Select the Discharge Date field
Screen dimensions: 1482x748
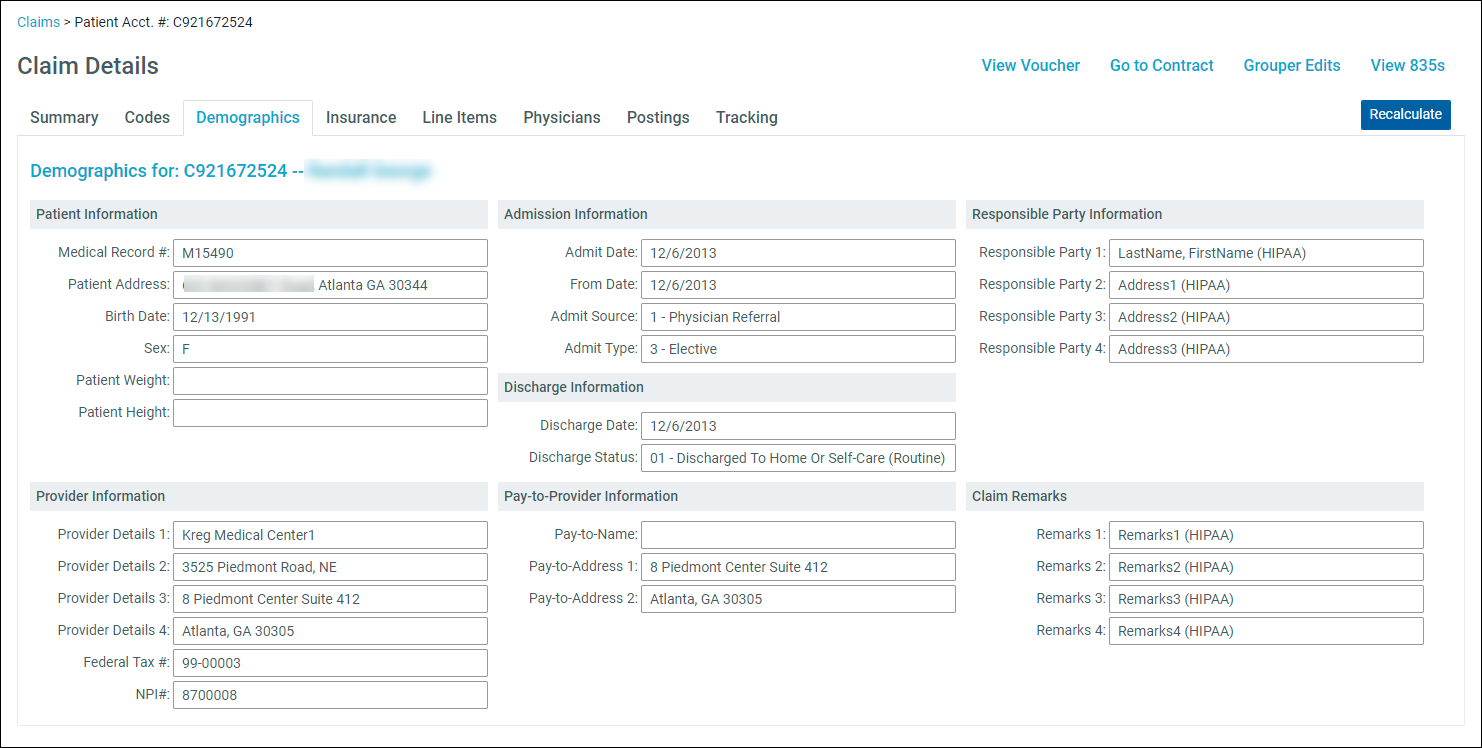pyautogui.click(x=798, y=426)
